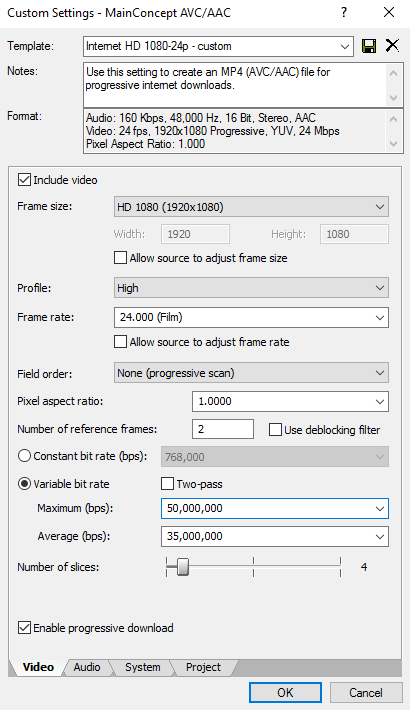Viewport: 410px width, 710px height.
Task: Click the slices value label 4
Action: [x=364, y=567]
